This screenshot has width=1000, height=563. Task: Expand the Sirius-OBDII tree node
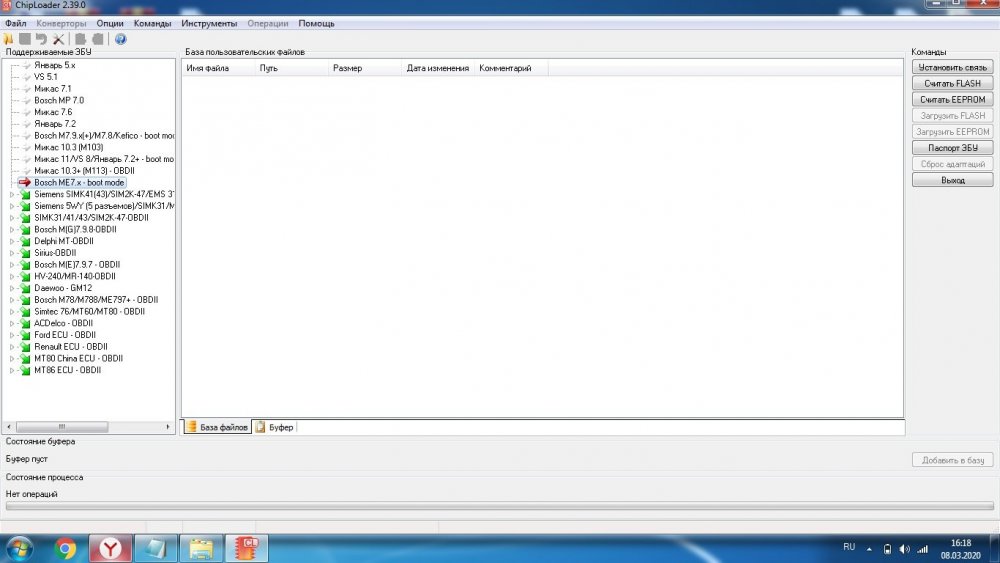[12, 253]
